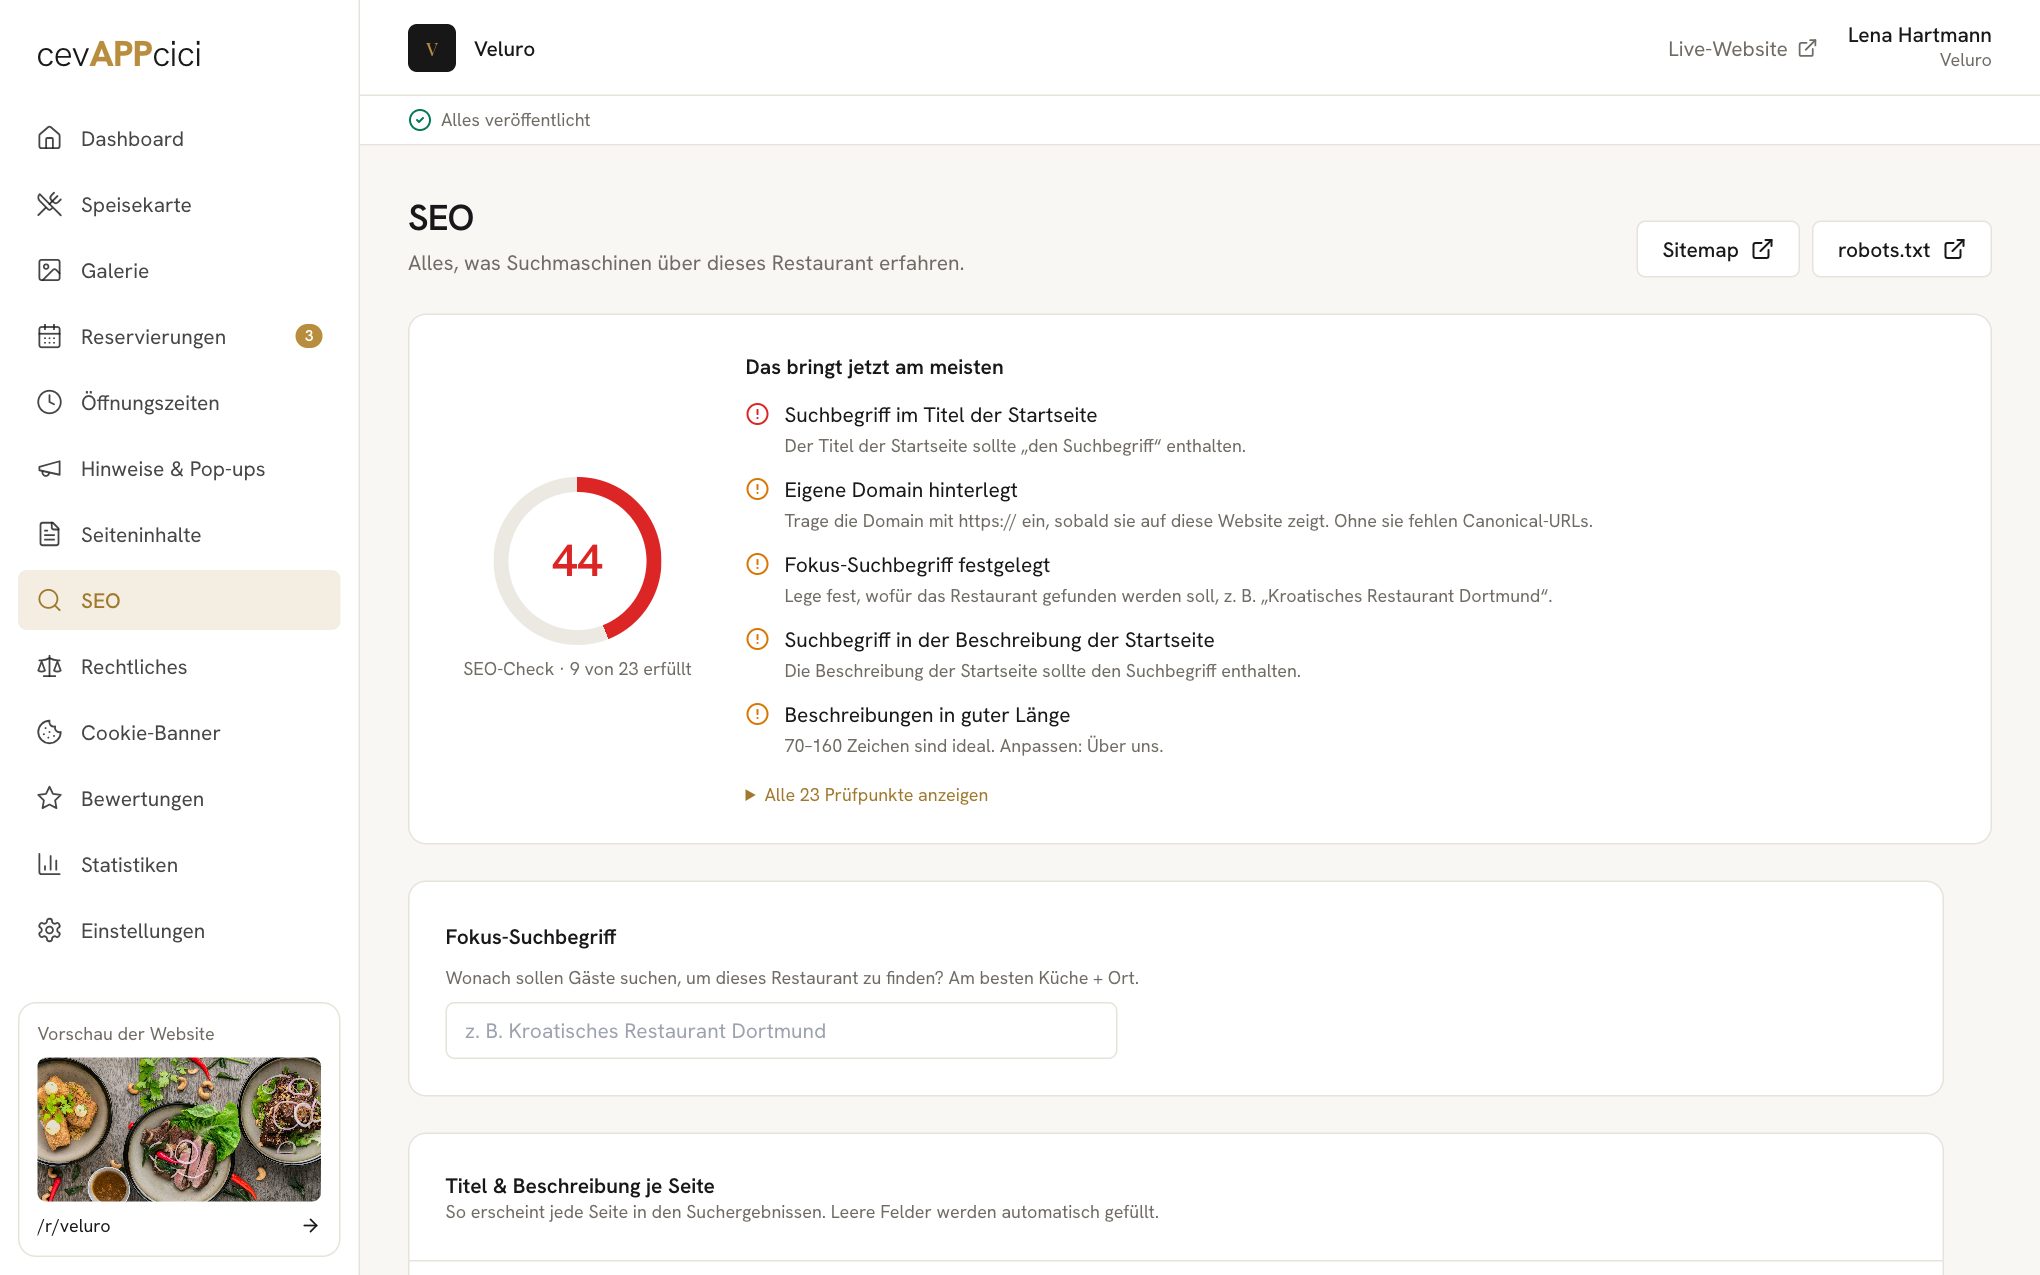Click the SEO magnifier icon in sidebar

tap(49, 600)
